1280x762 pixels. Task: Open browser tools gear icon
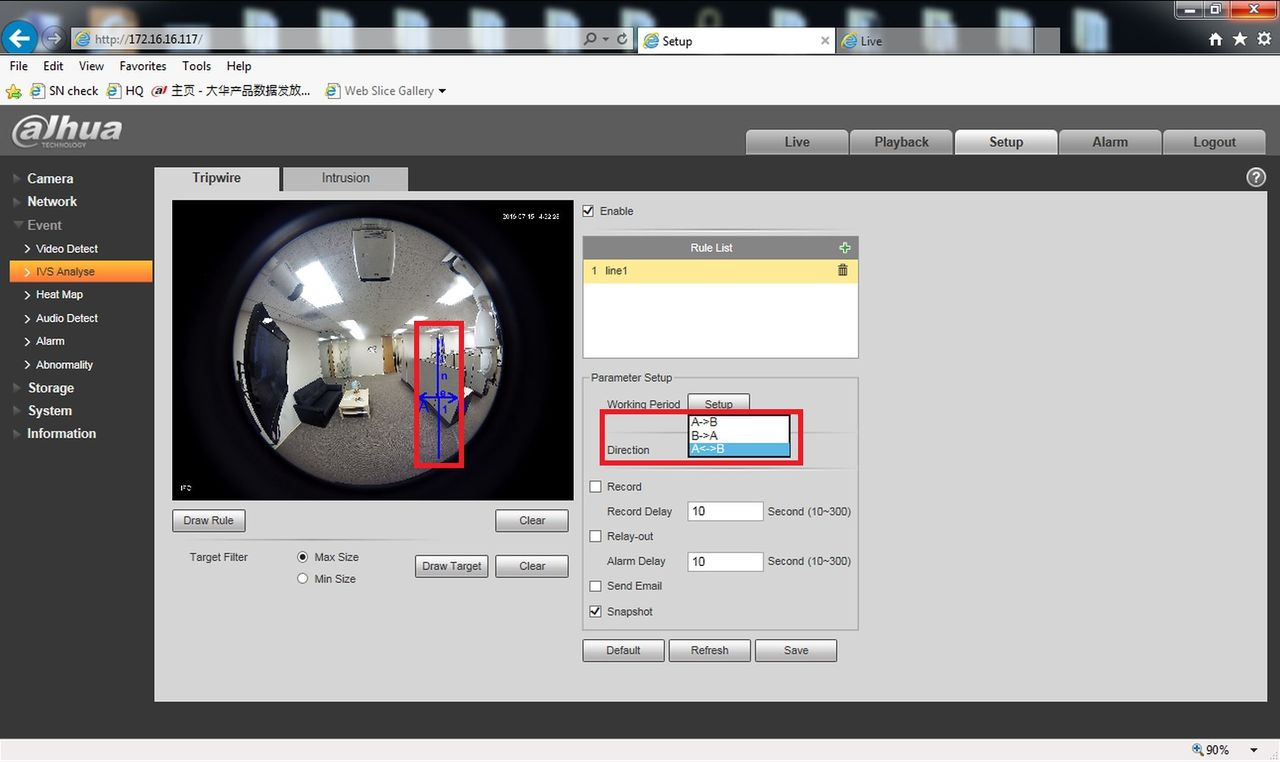pyautogui.click(x=1264, y=39)
